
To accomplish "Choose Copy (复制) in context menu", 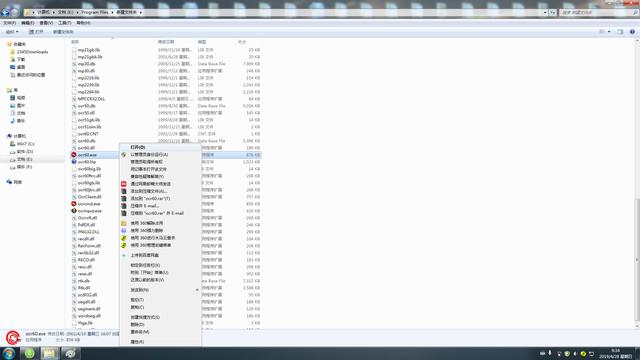I will [x=137, y=307].
